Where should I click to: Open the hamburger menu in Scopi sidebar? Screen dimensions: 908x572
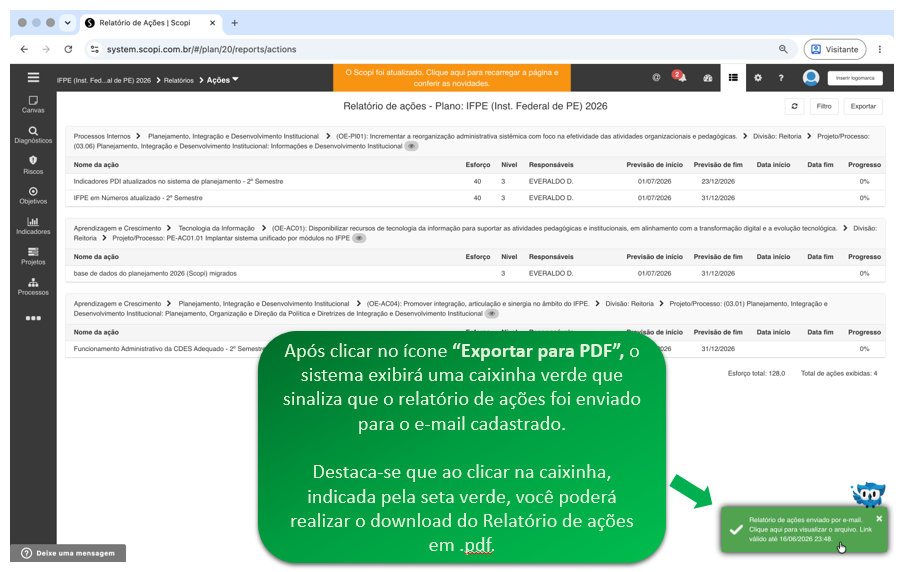33,78
